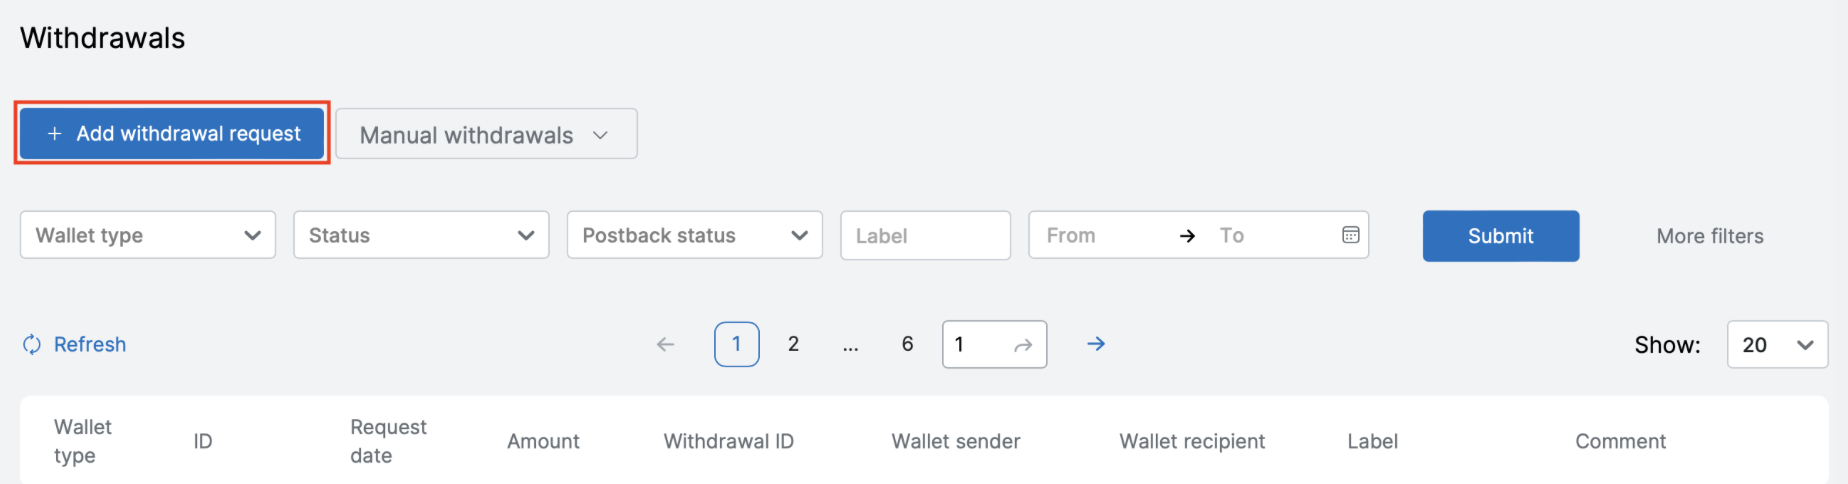Viewport: 1848px width, 484px height.
Task: Open the Manual withdrawals dropdown
Action: (x=486, y=135)
